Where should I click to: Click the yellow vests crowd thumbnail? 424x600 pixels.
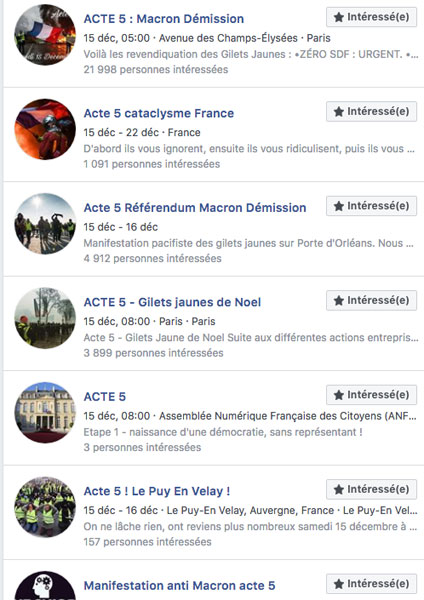click(45, 507)
